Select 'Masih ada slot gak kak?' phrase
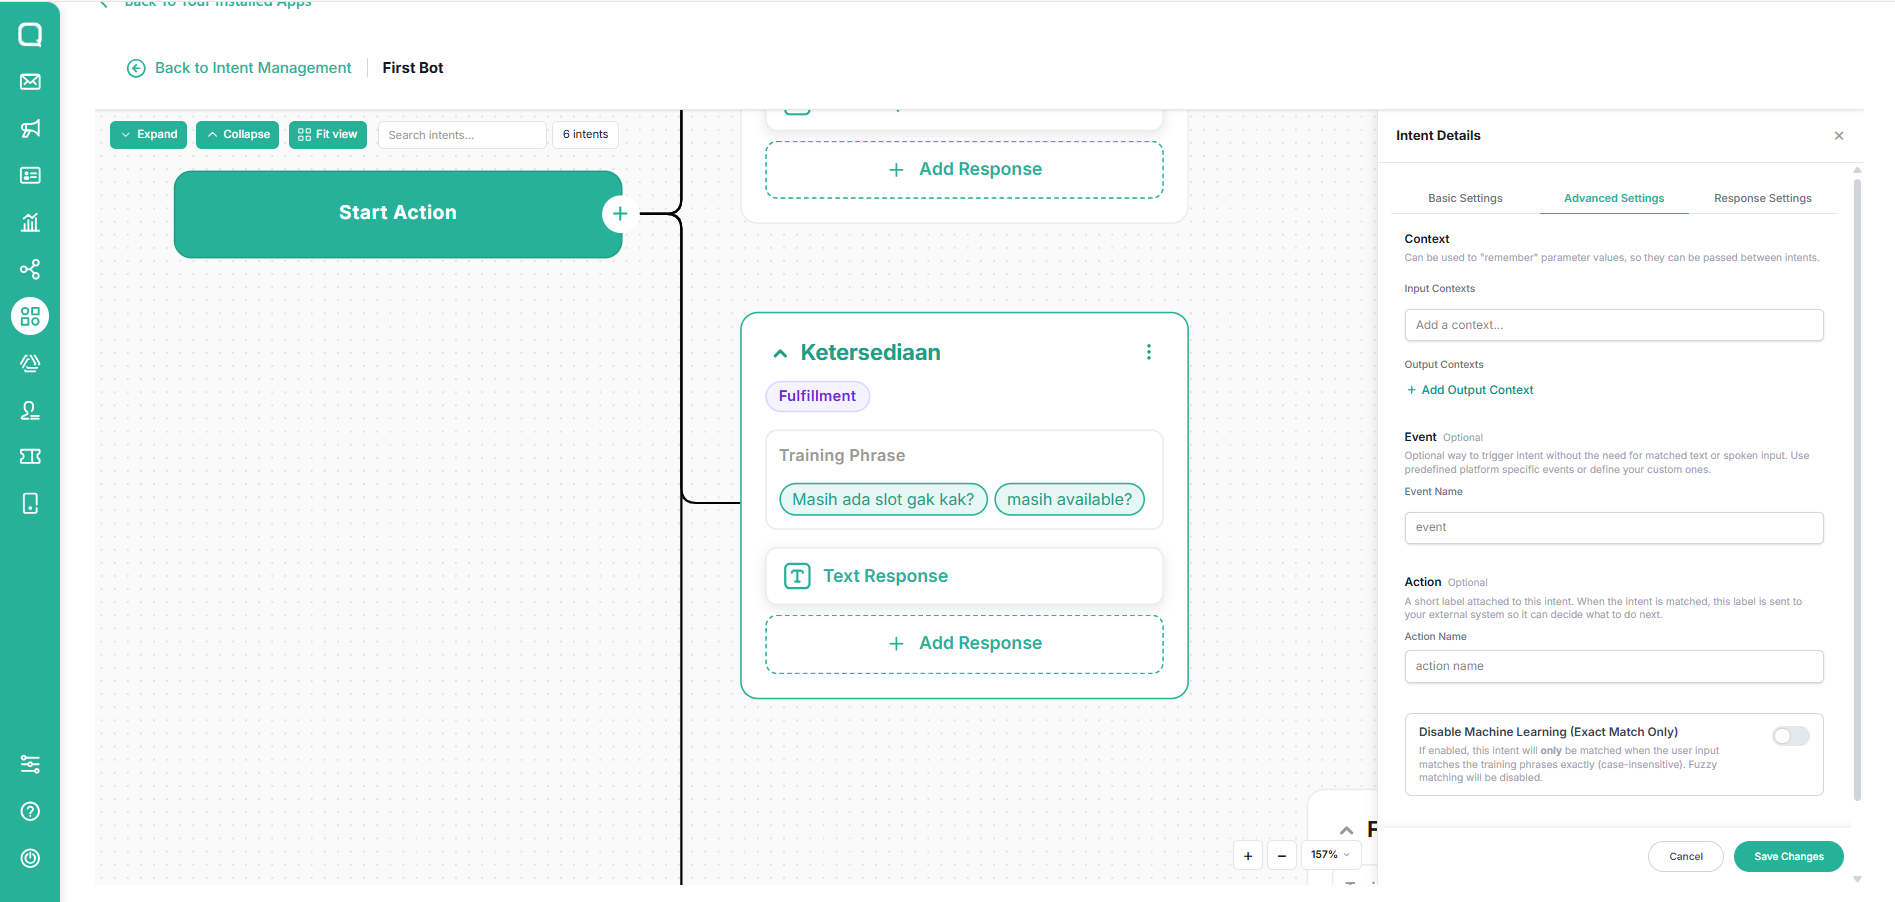The height and width of the screenshot is (902, 1895). click(883, 500)
